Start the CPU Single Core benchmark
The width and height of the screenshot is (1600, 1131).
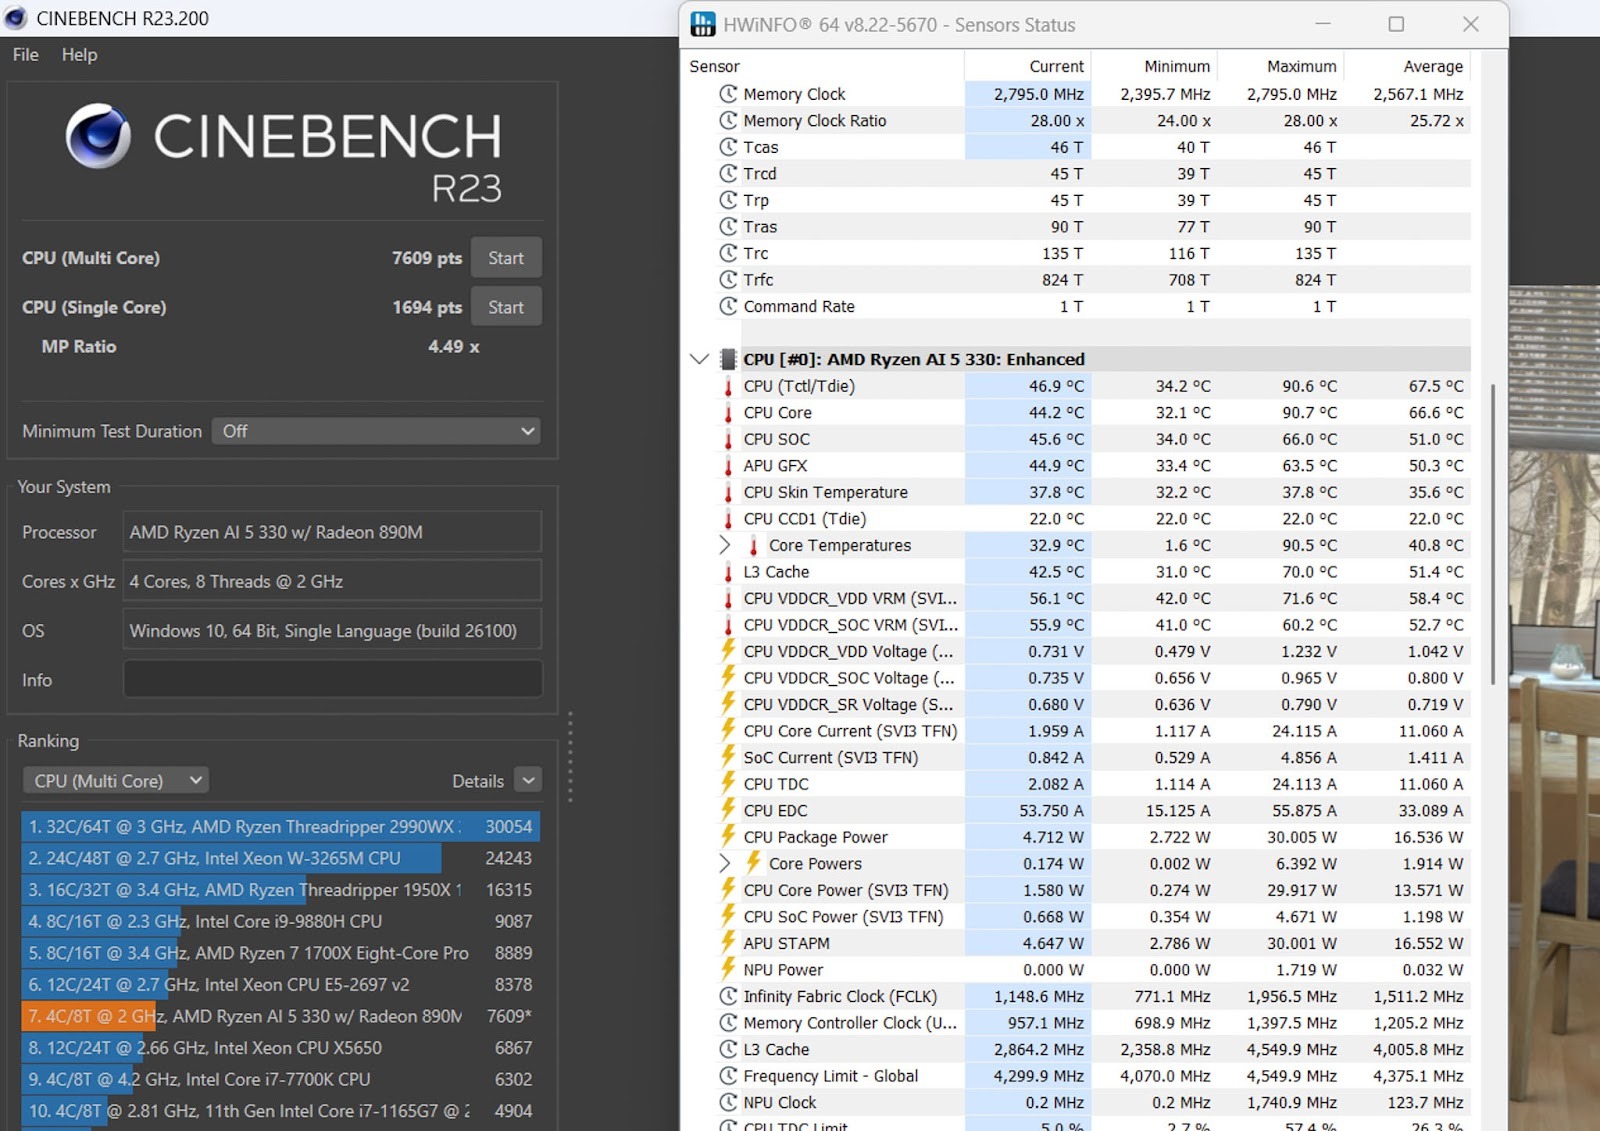tap(505, 307)
